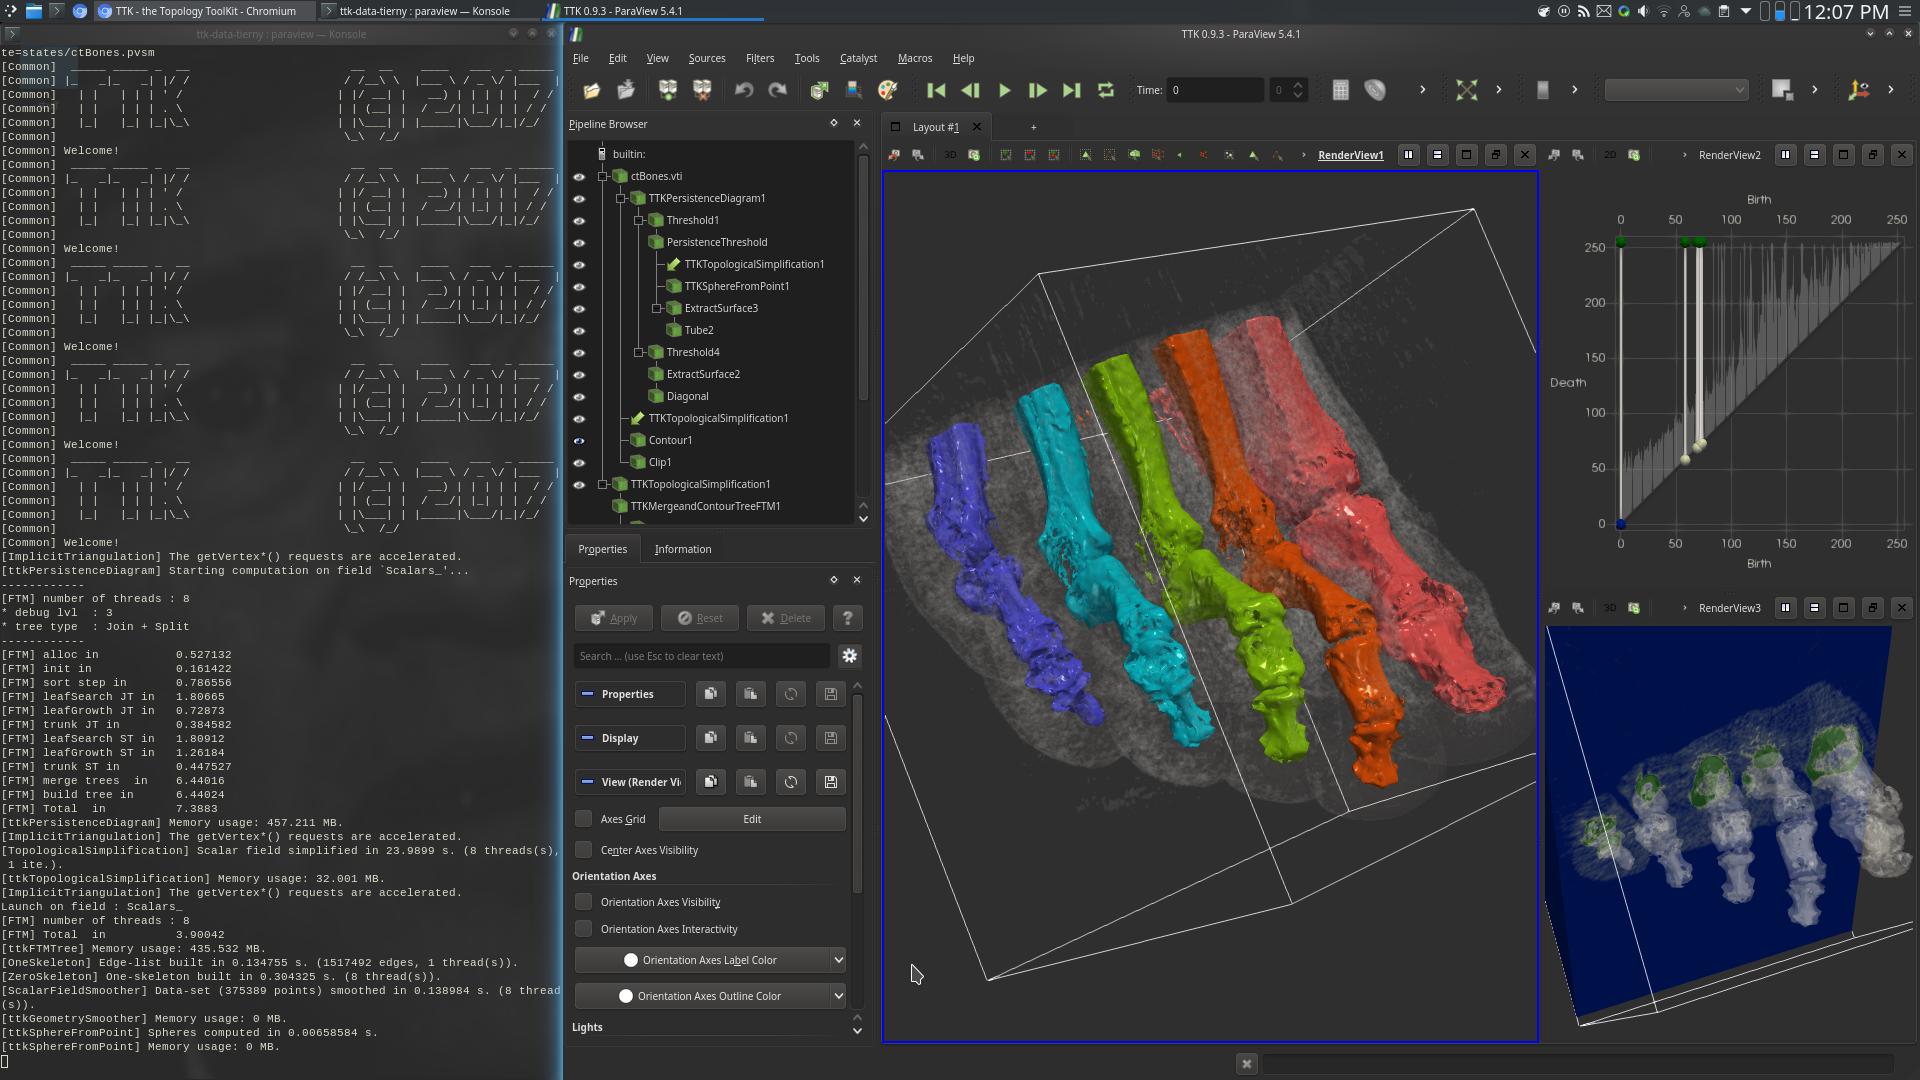Open the color palette loader icon
This screenshot has width=1920, height=1080.
pyautogui.click(x=887, y=90)
